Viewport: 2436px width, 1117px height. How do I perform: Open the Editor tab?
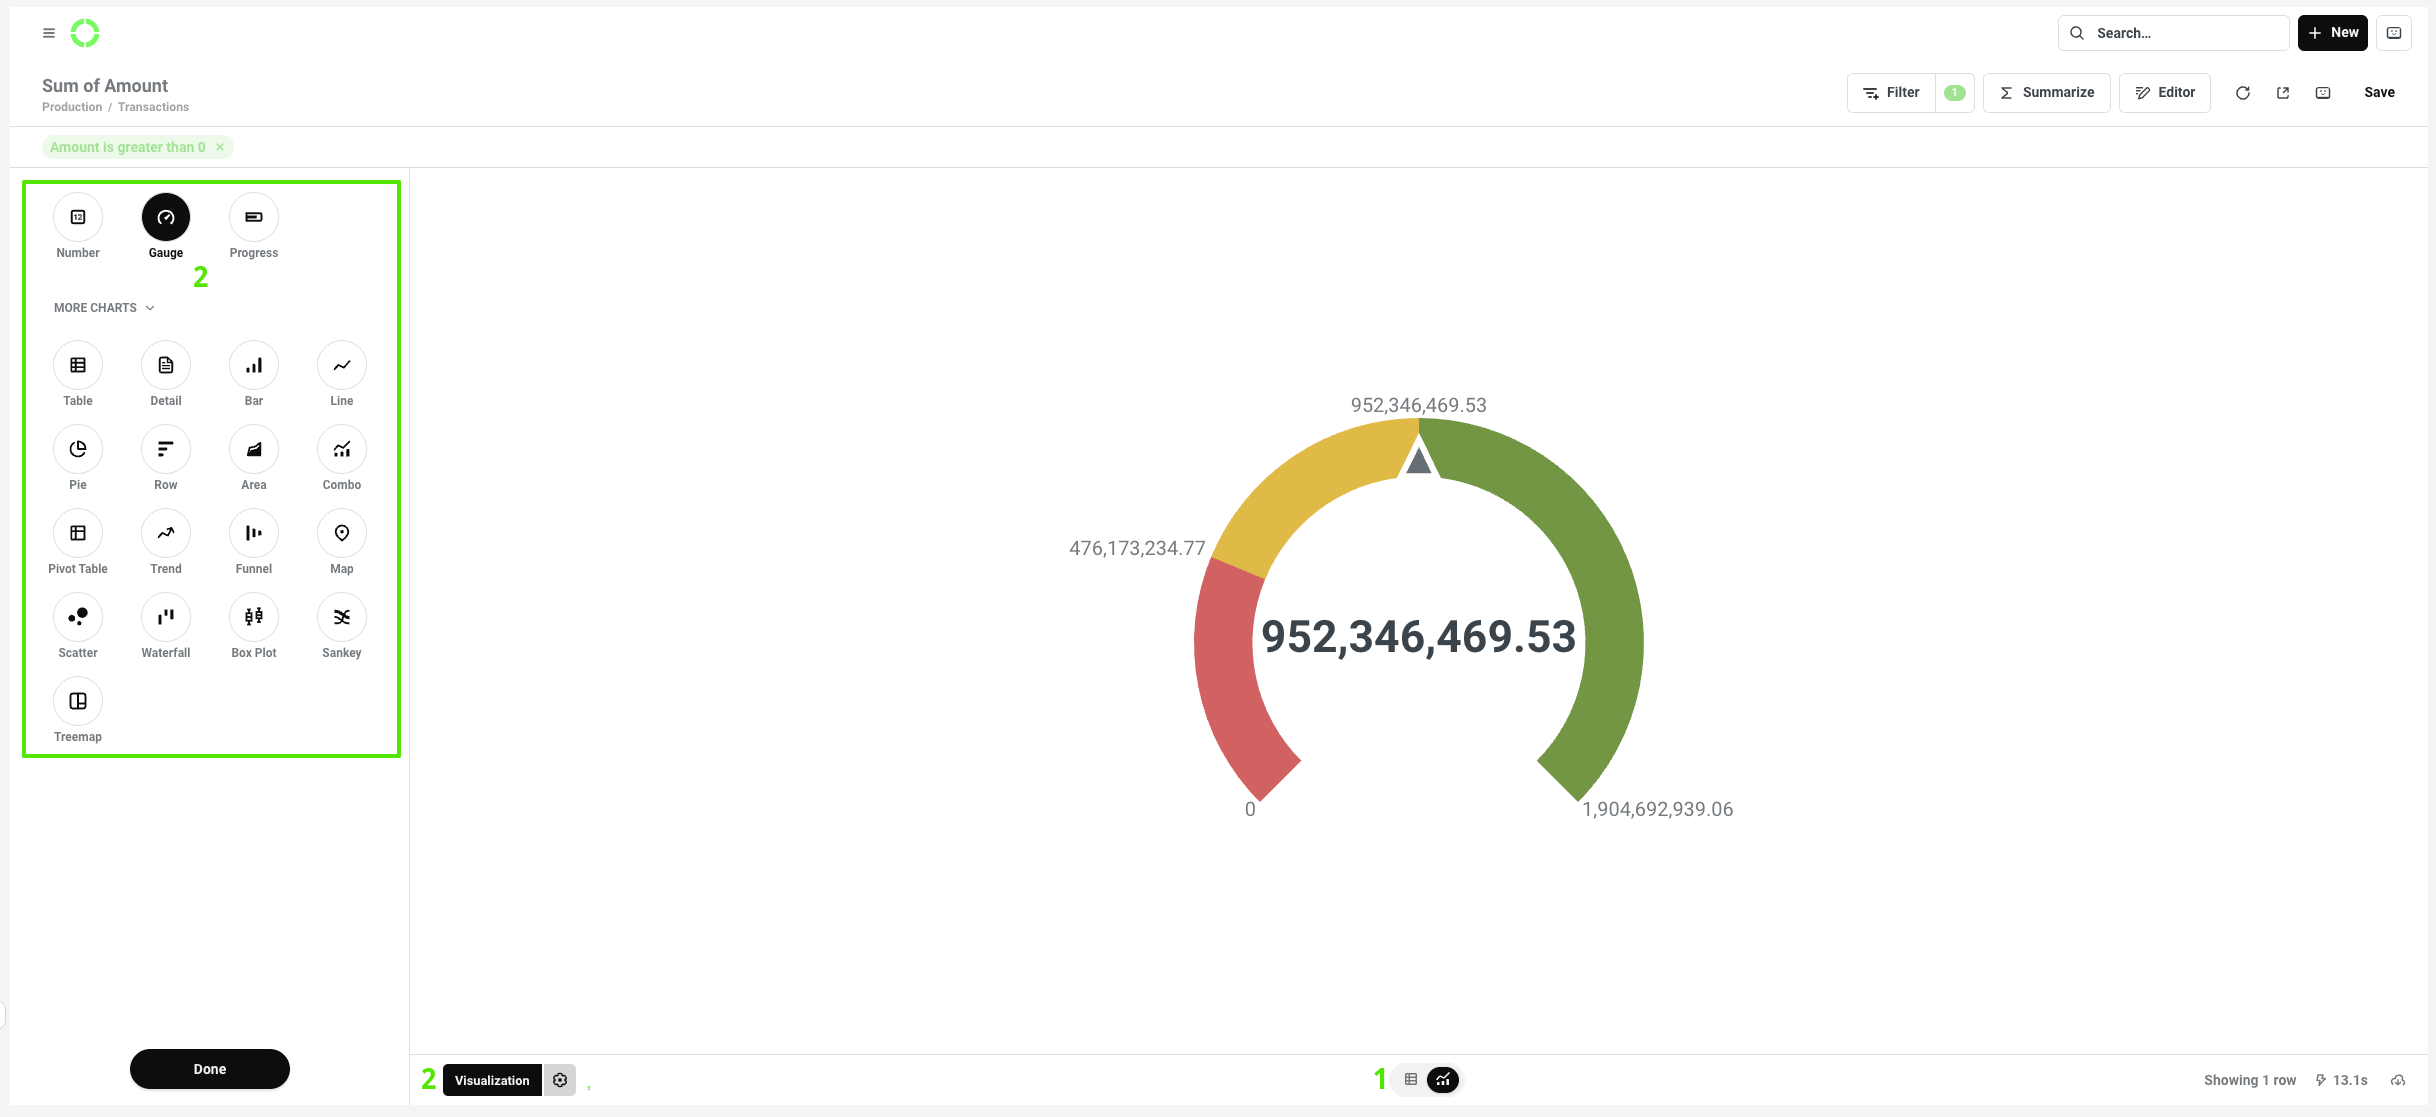pyautogui.click(x=2165, y=93)
